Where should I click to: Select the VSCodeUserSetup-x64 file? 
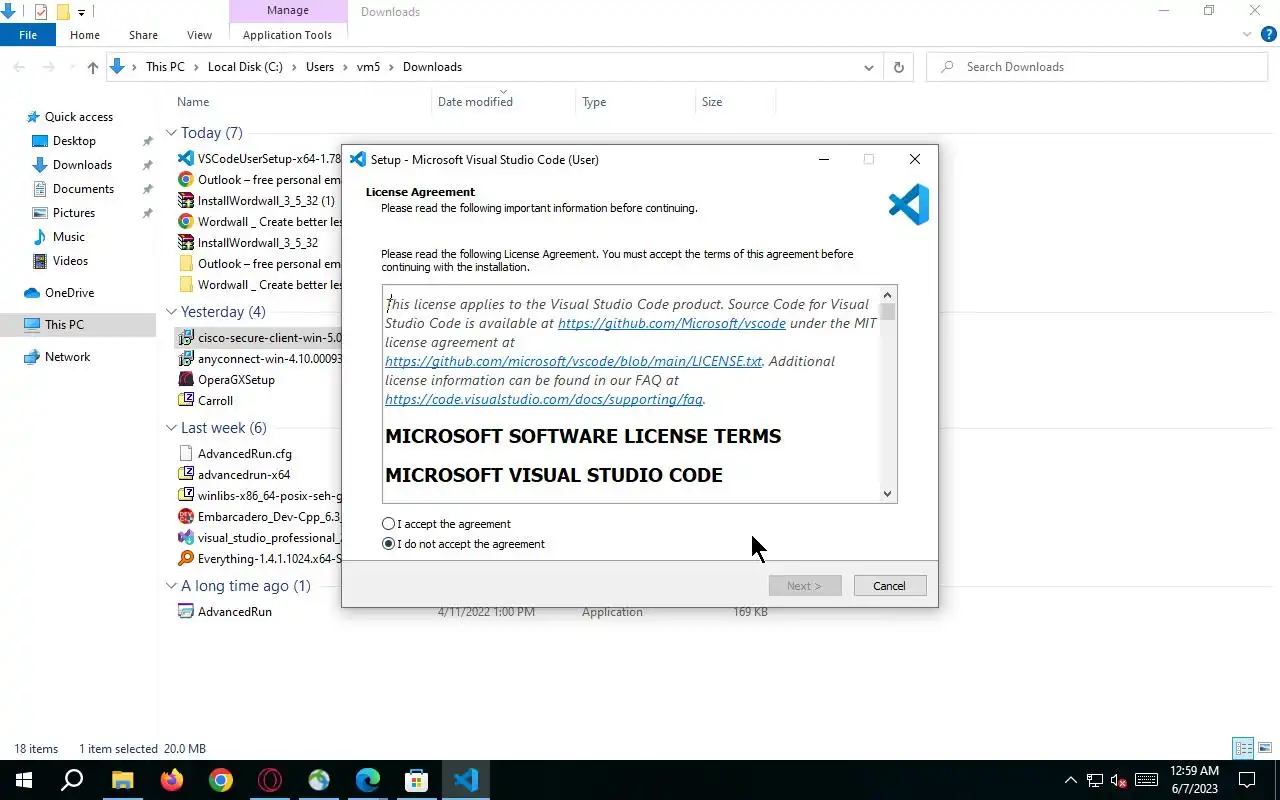pyautogui.click(x=259, y=159)
